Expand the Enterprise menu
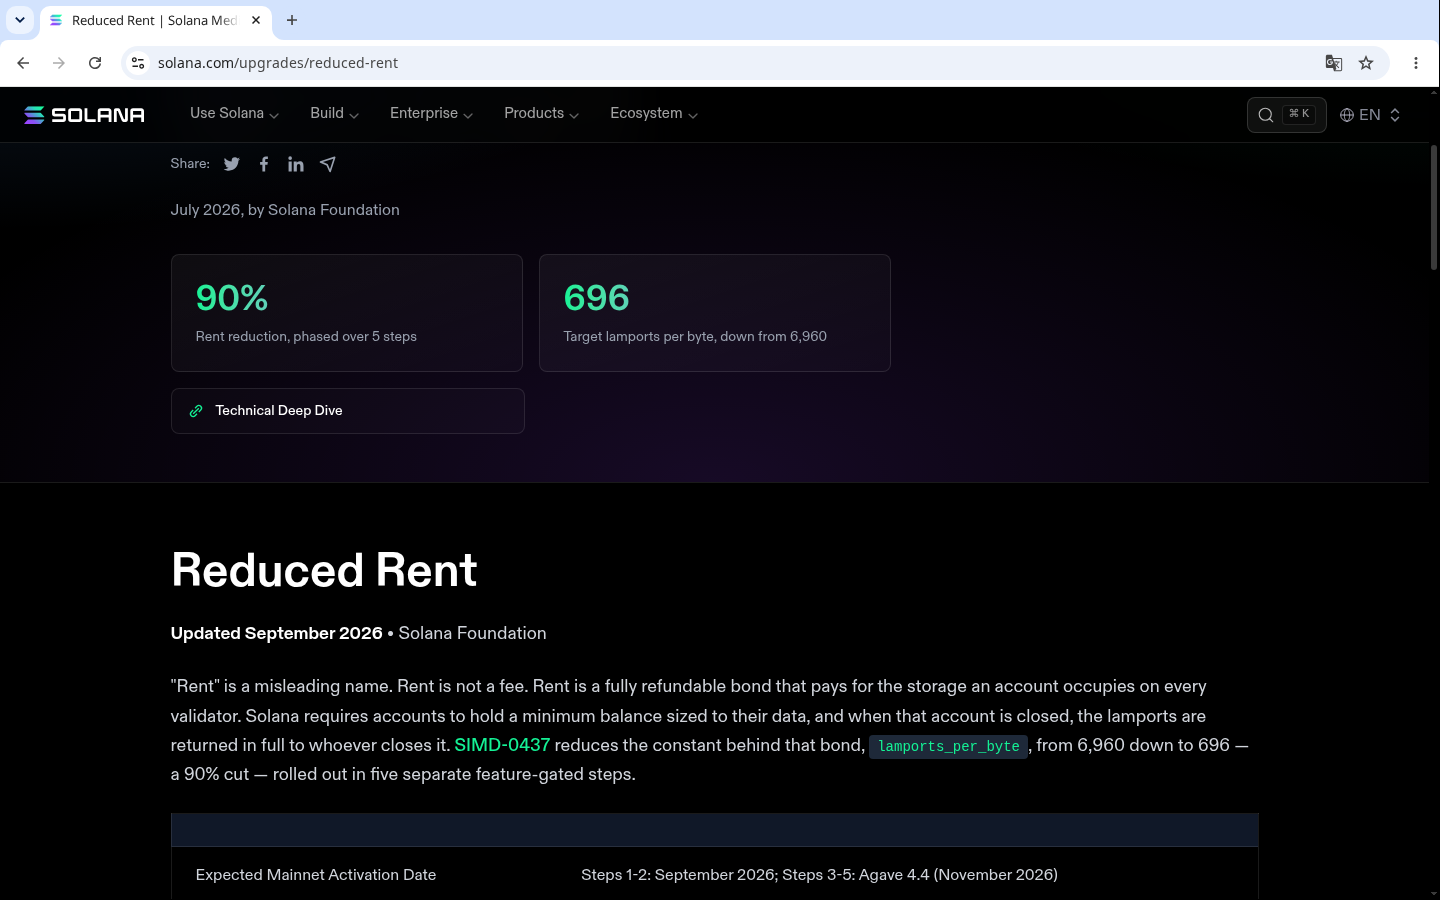The image size is (1440, 900). point(431,114)
